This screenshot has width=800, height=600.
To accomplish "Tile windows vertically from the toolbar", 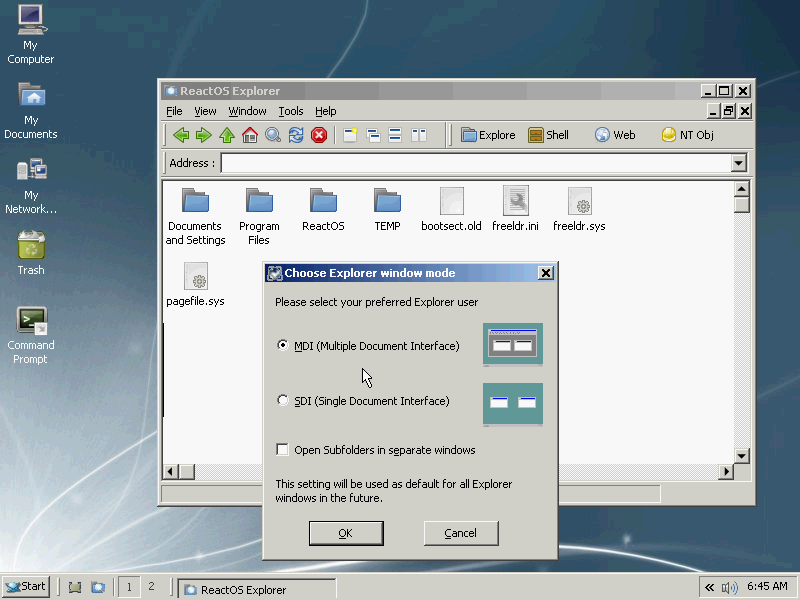I will coord(419,135).
